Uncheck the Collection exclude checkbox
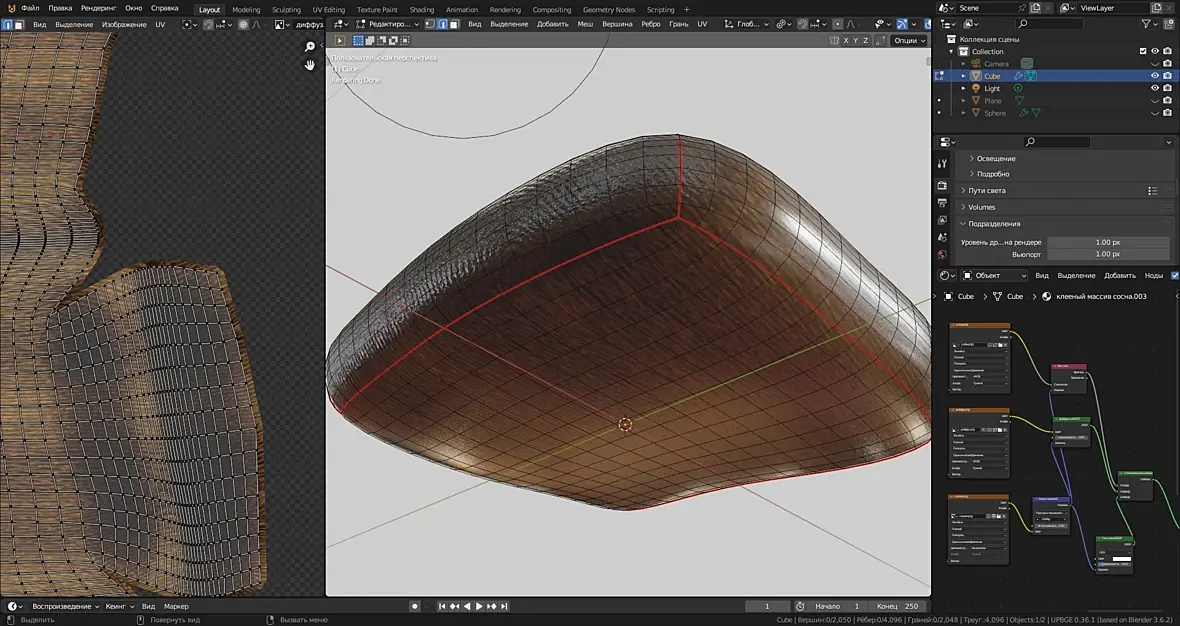This screenshot has height=626, width=1180. coord(1143,51)
